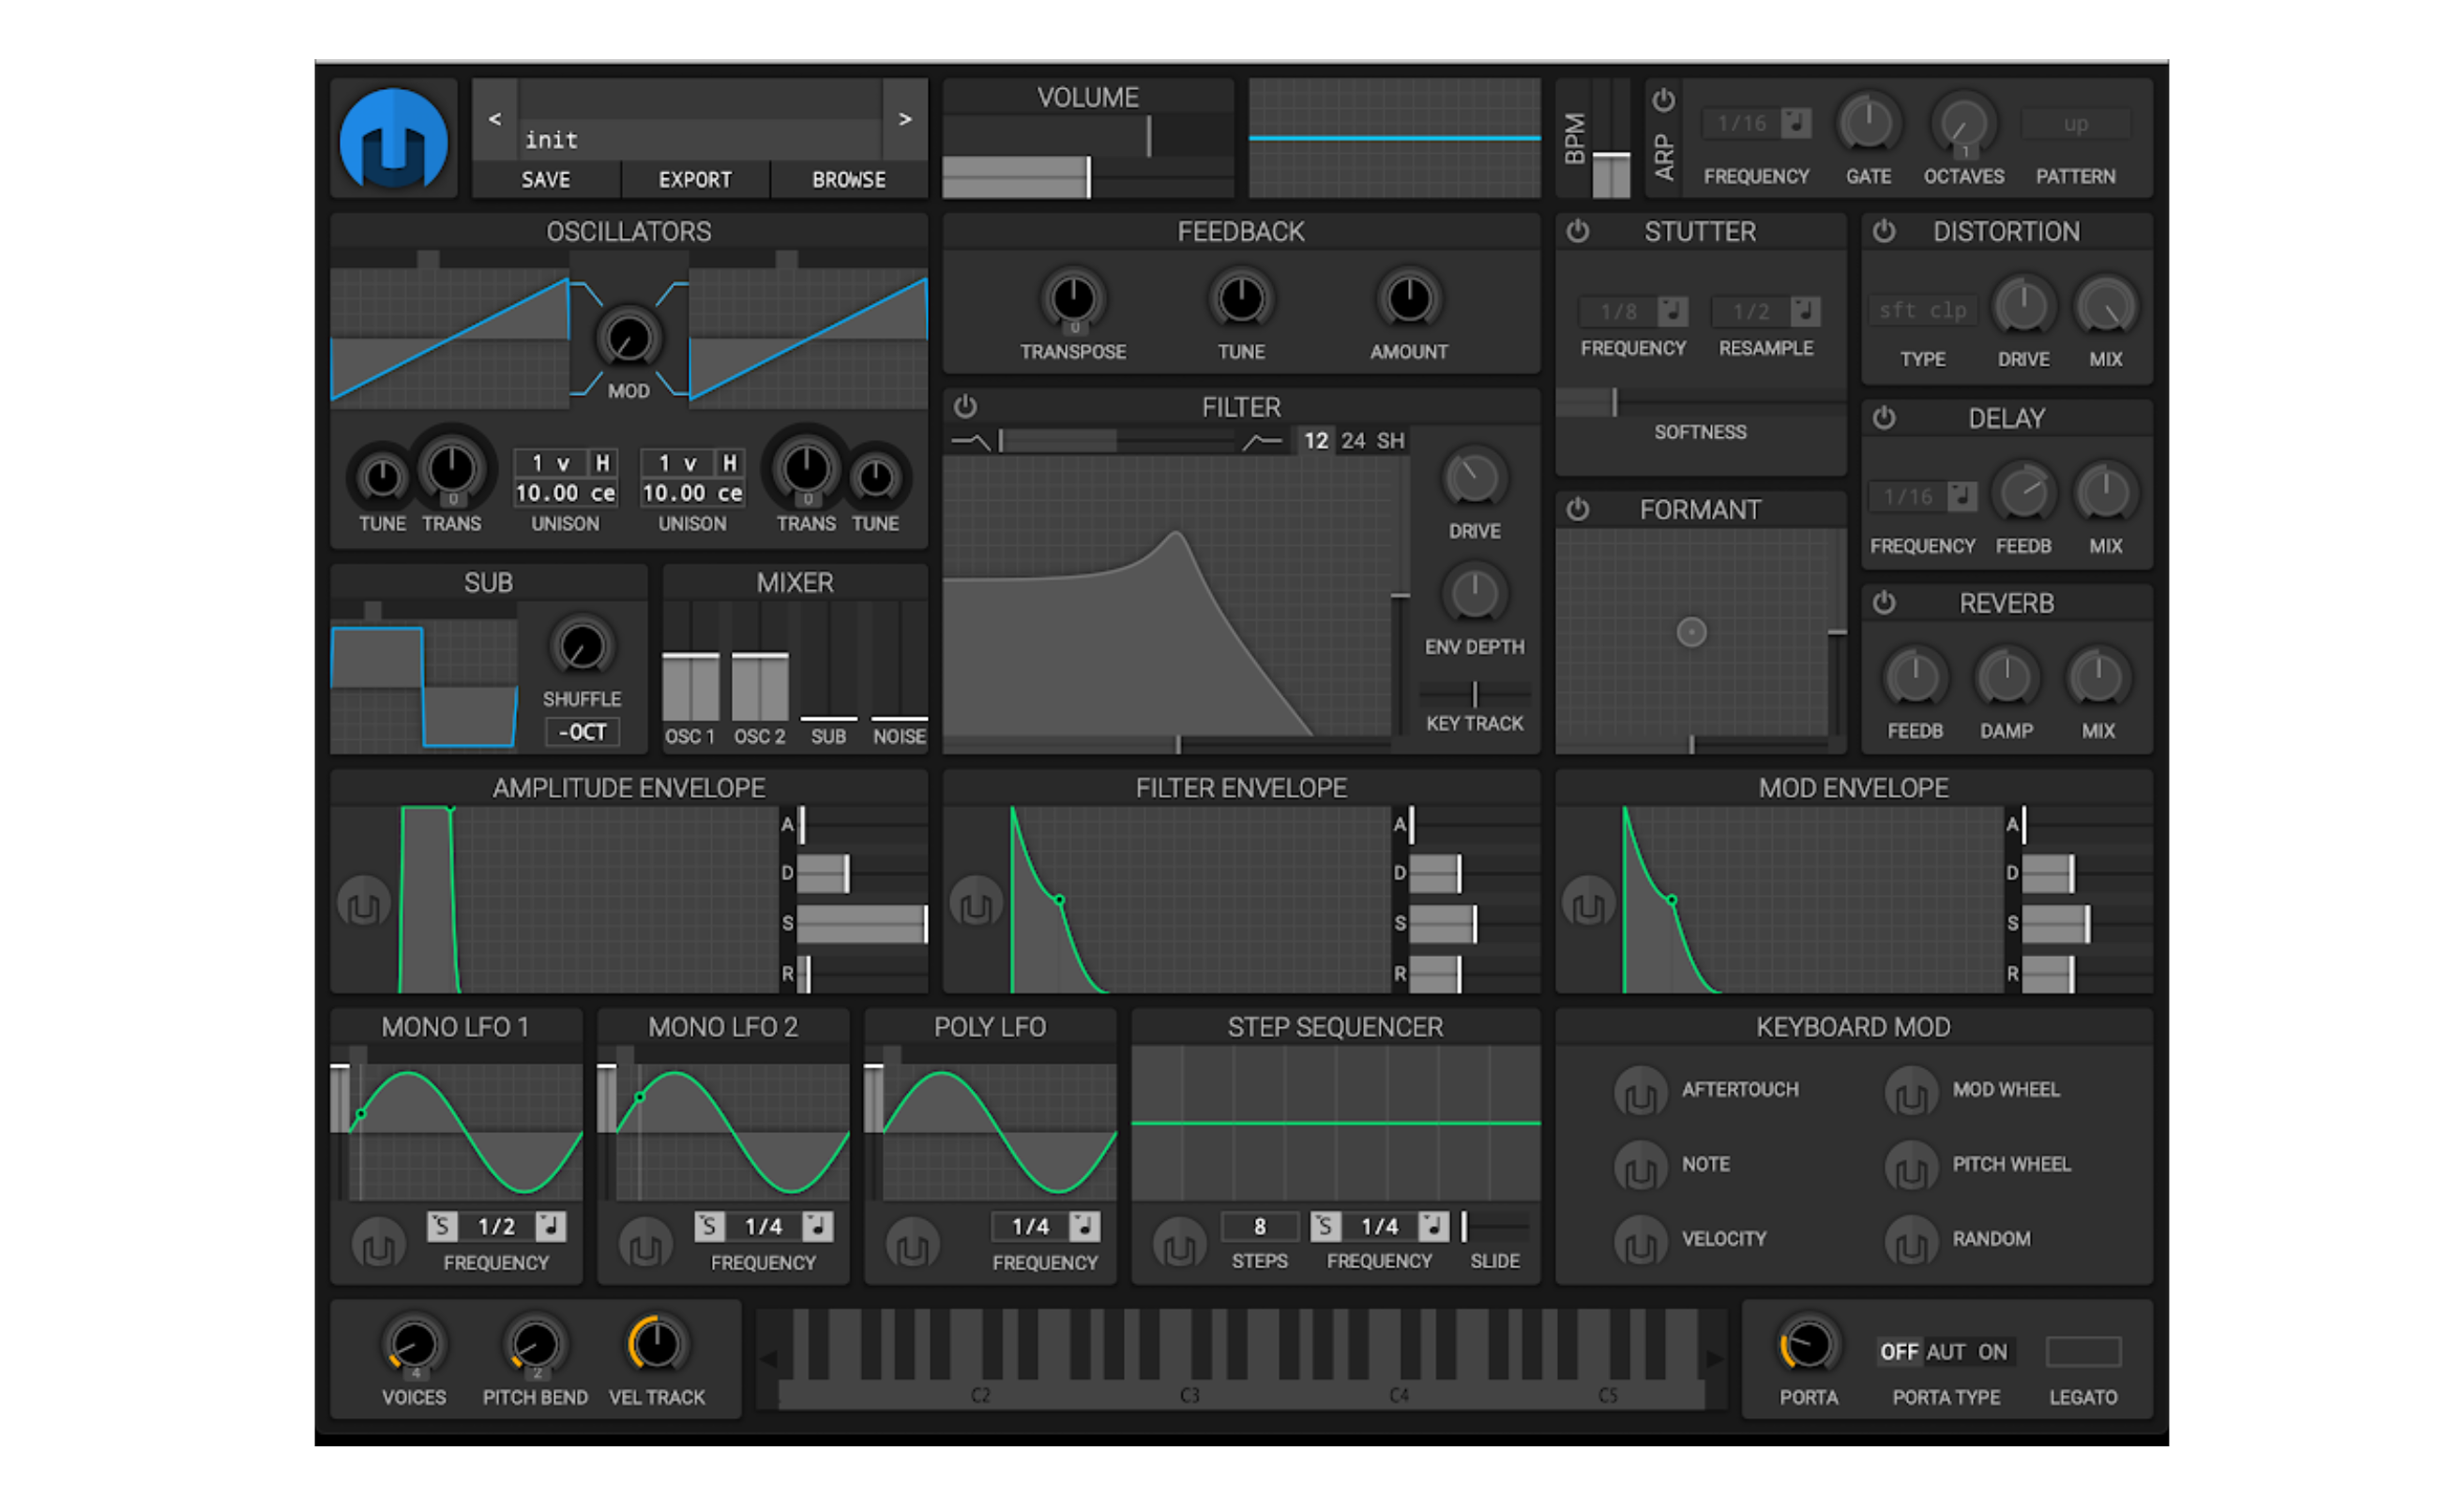Toggle the Delay power button
The width and height of the screenshot is (2439, 1512).
pyautogui.click(x=1883, y=418)
